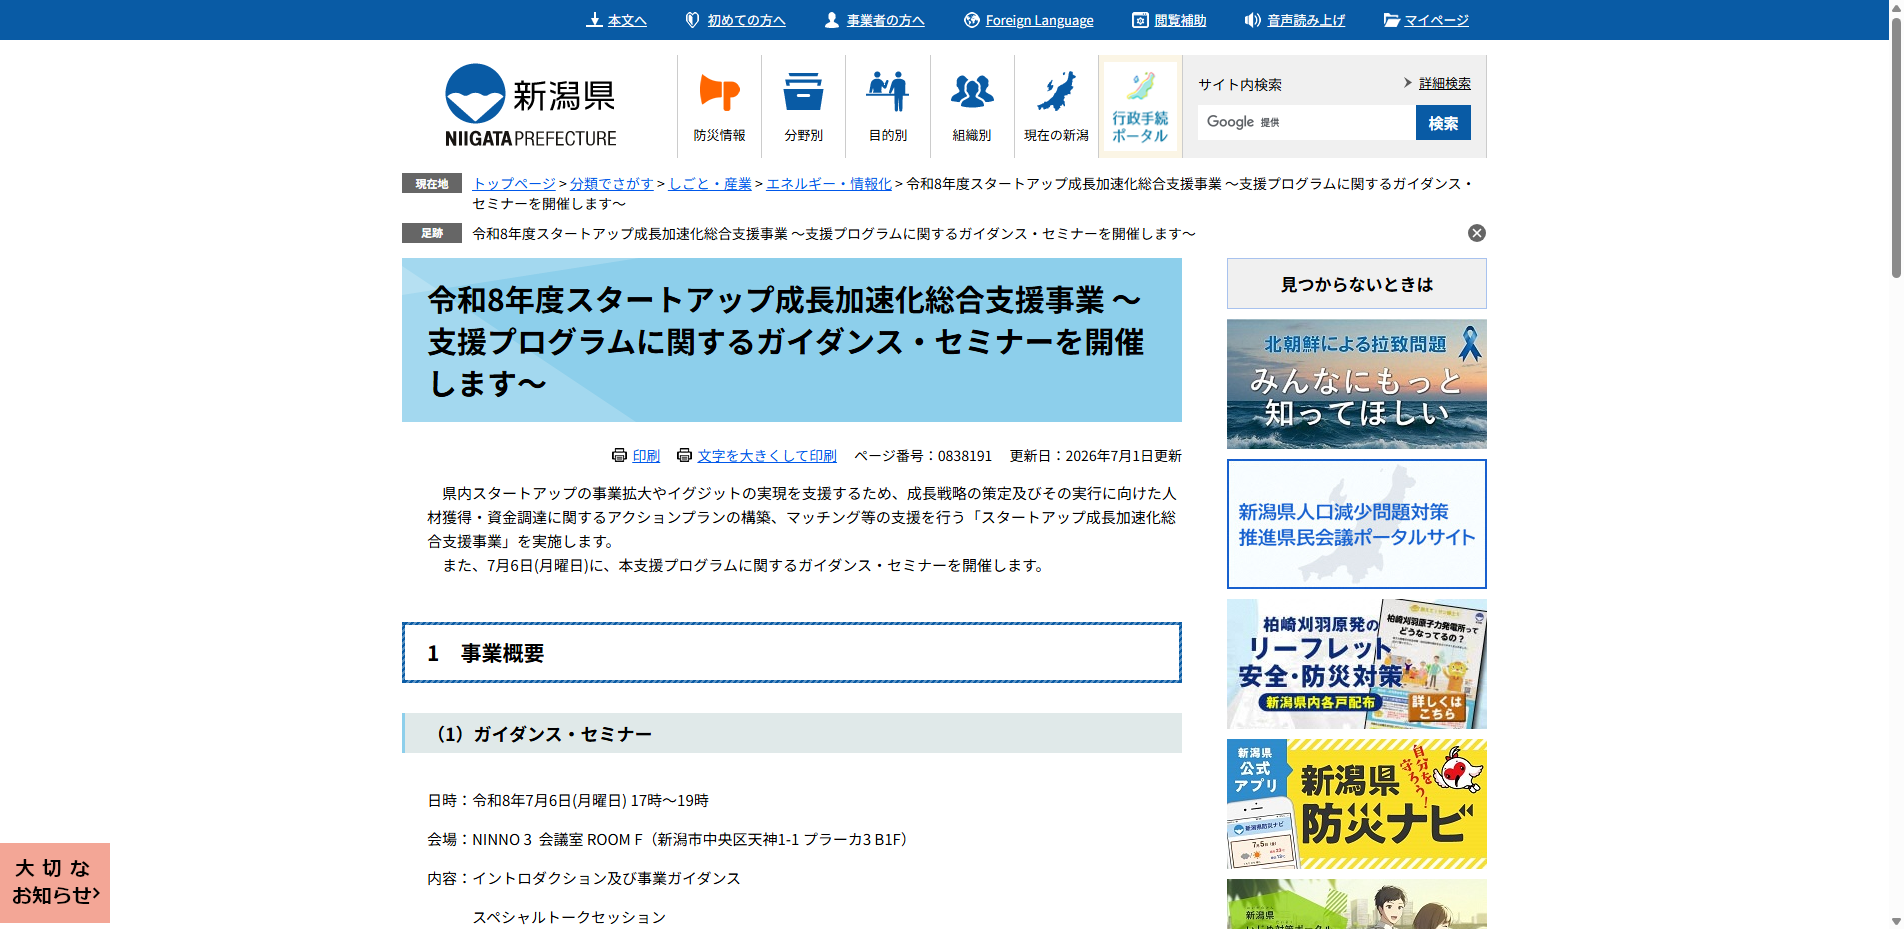This screenshot has height=929, width=1904.
Task: Click the printer icon beside 印刷
Action: click(620, 456)
